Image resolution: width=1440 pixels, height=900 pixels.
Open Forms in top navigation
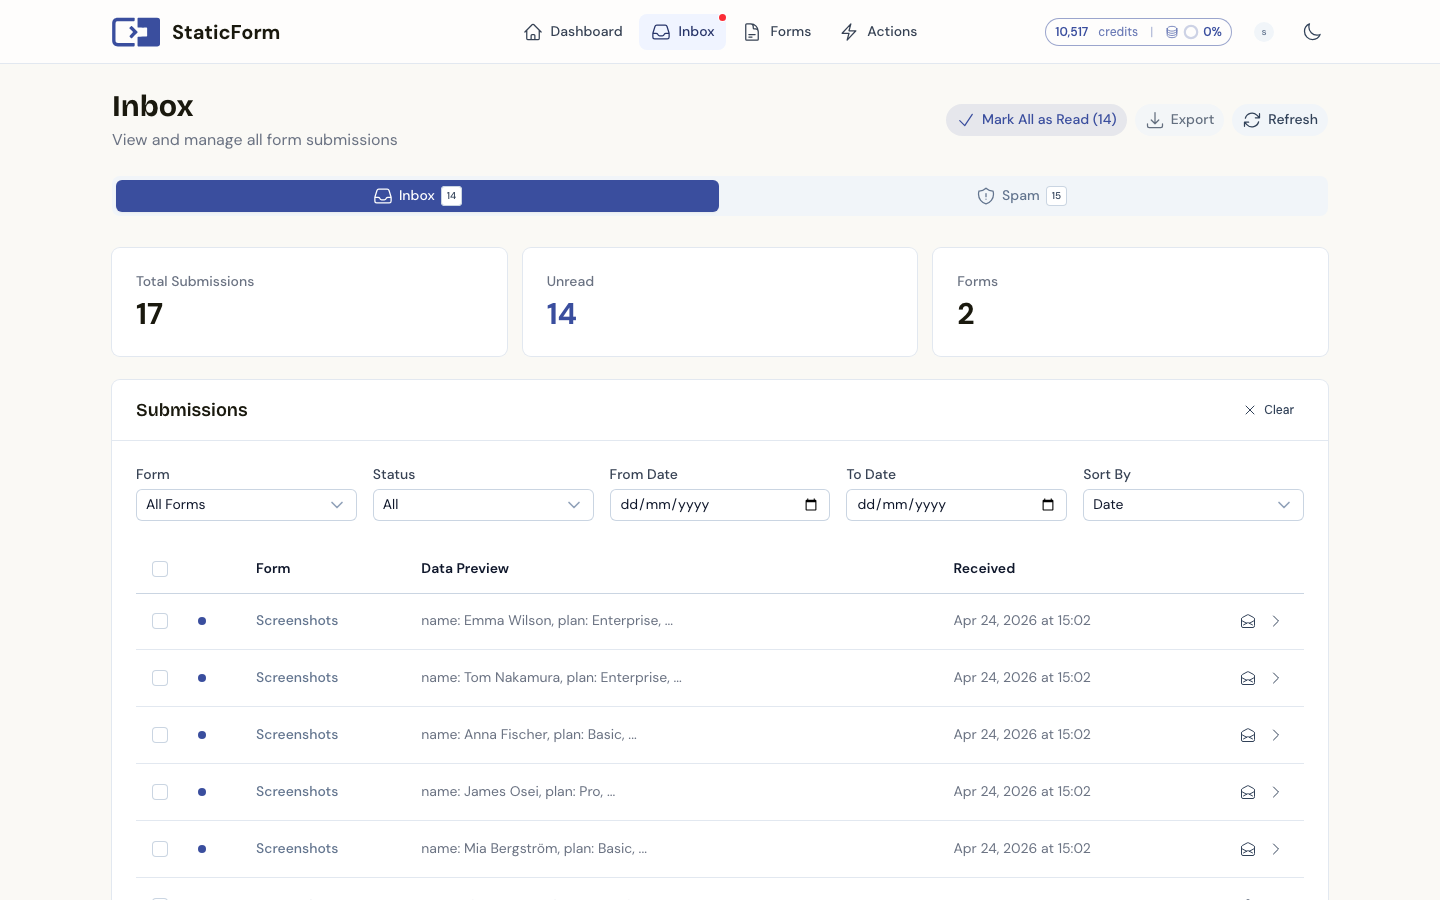click(777, 32)
